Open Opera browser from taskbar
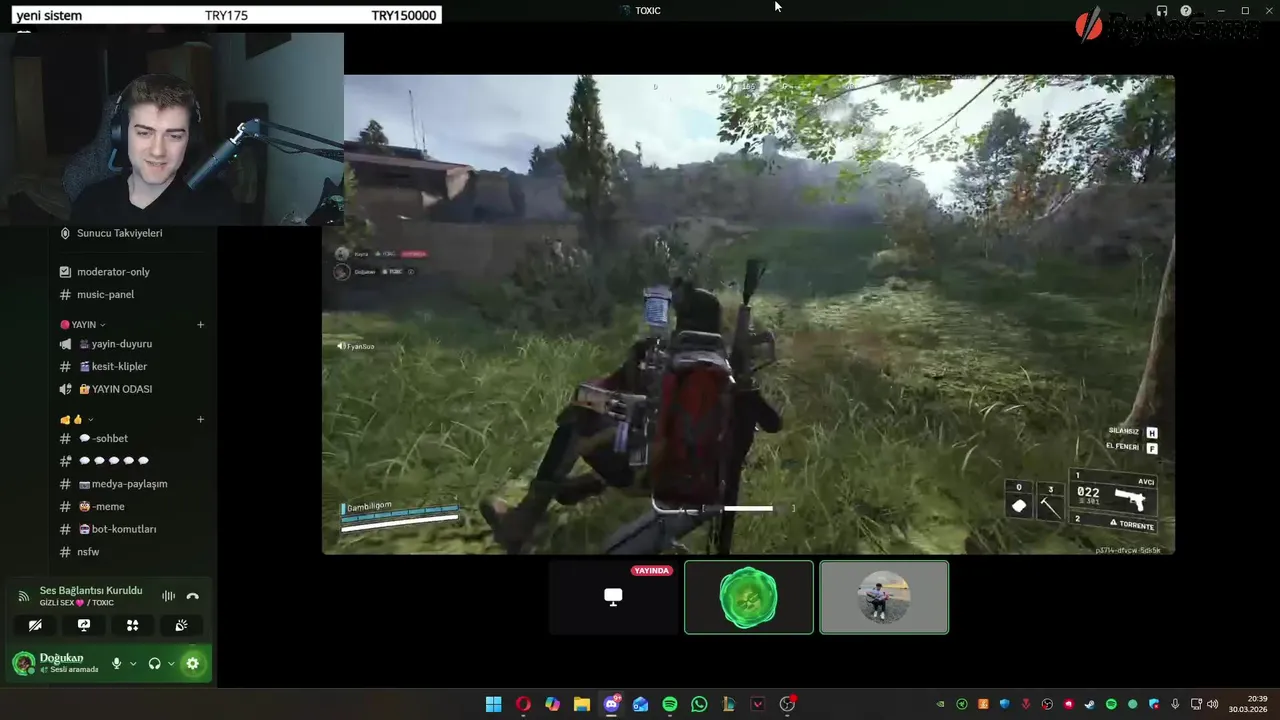 523,704
